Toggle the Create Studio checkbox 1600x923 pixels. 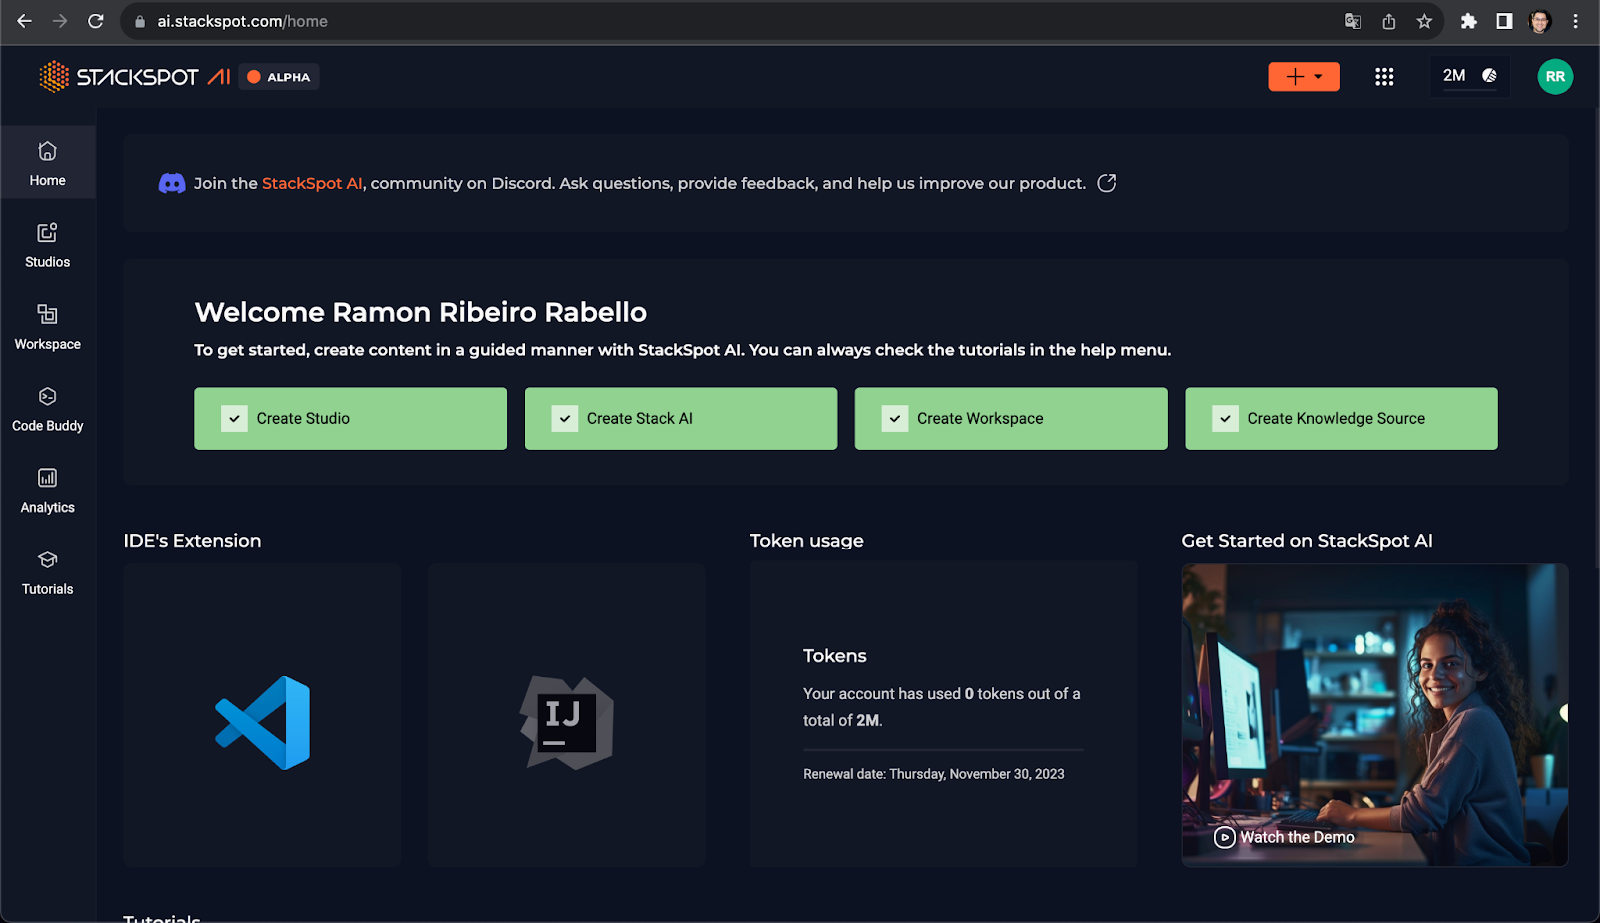point(234,419)
